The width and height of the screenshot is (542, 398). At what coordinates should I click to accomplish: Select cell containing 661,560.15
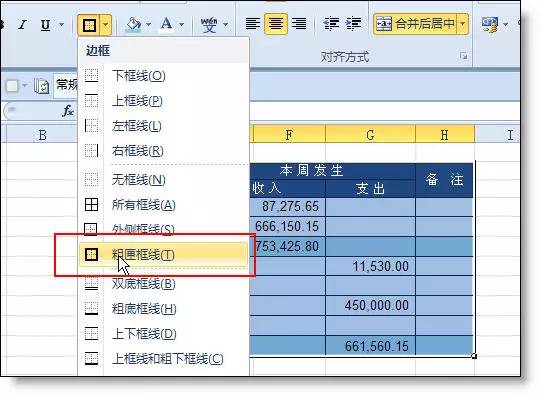pos(370,346)
